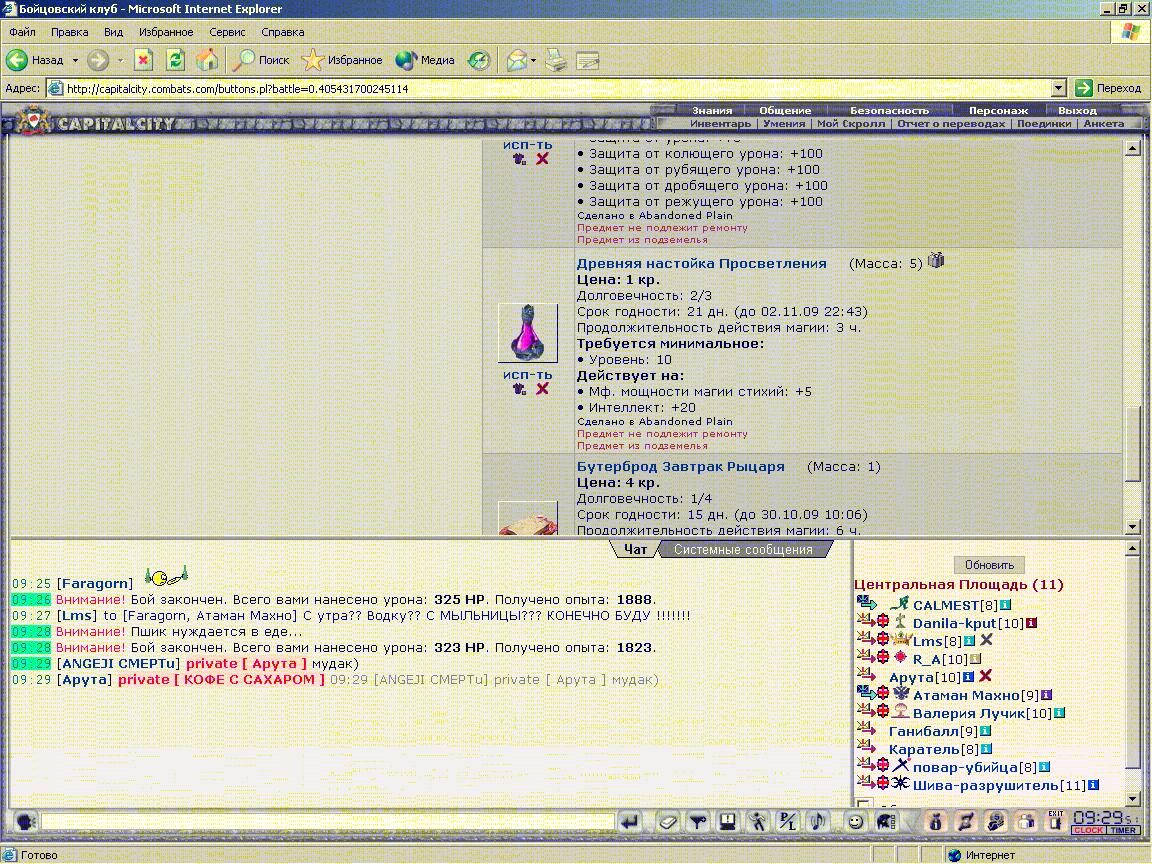Expand the address bar dropdown
This screenshot has height=864, width=1152.
tap(1059, 88)
